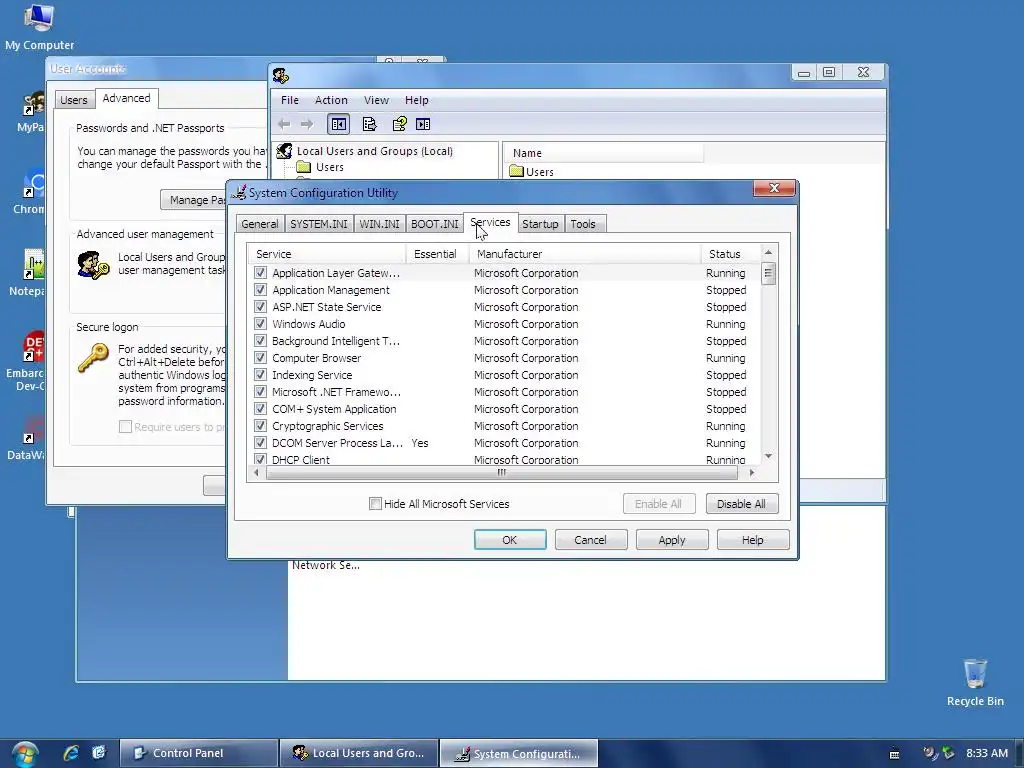Switch to the General tab
Screen dimensions: 1024x768
pos(259,224)
